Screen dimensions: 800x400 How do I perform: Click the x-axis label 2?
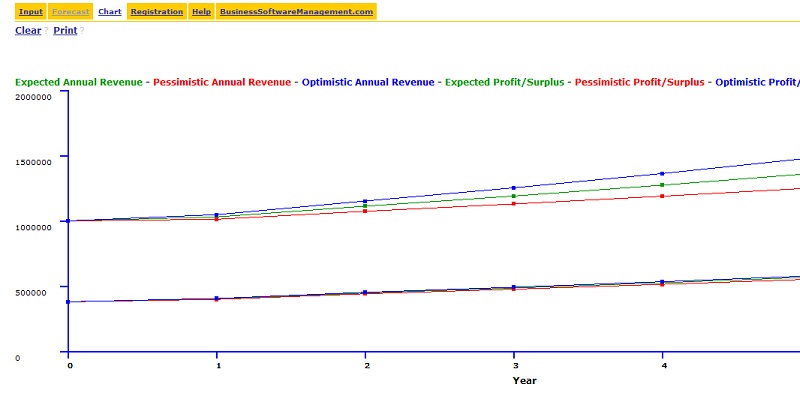point(367,365)
